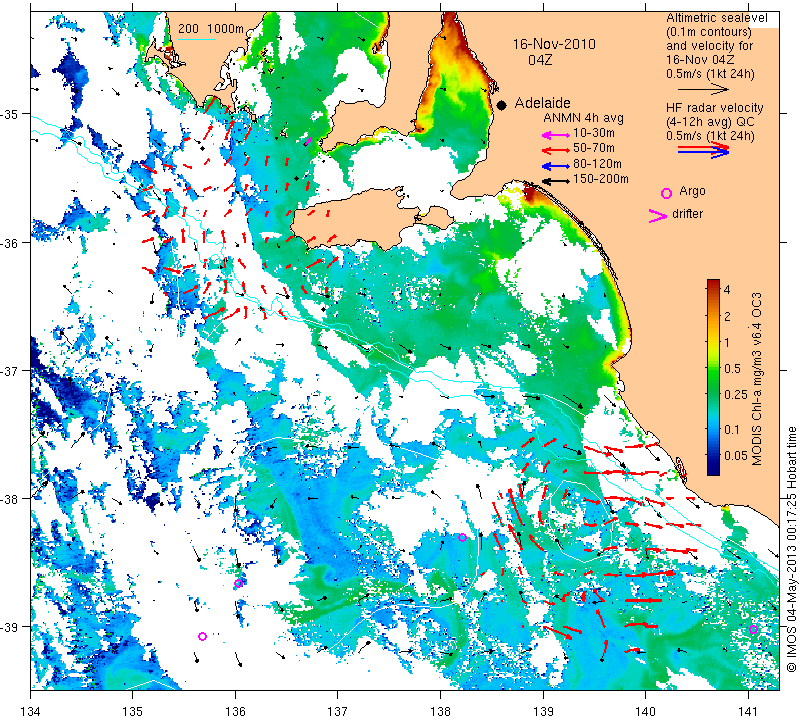Click the black 150-200m legend arrow

[556, 181]
